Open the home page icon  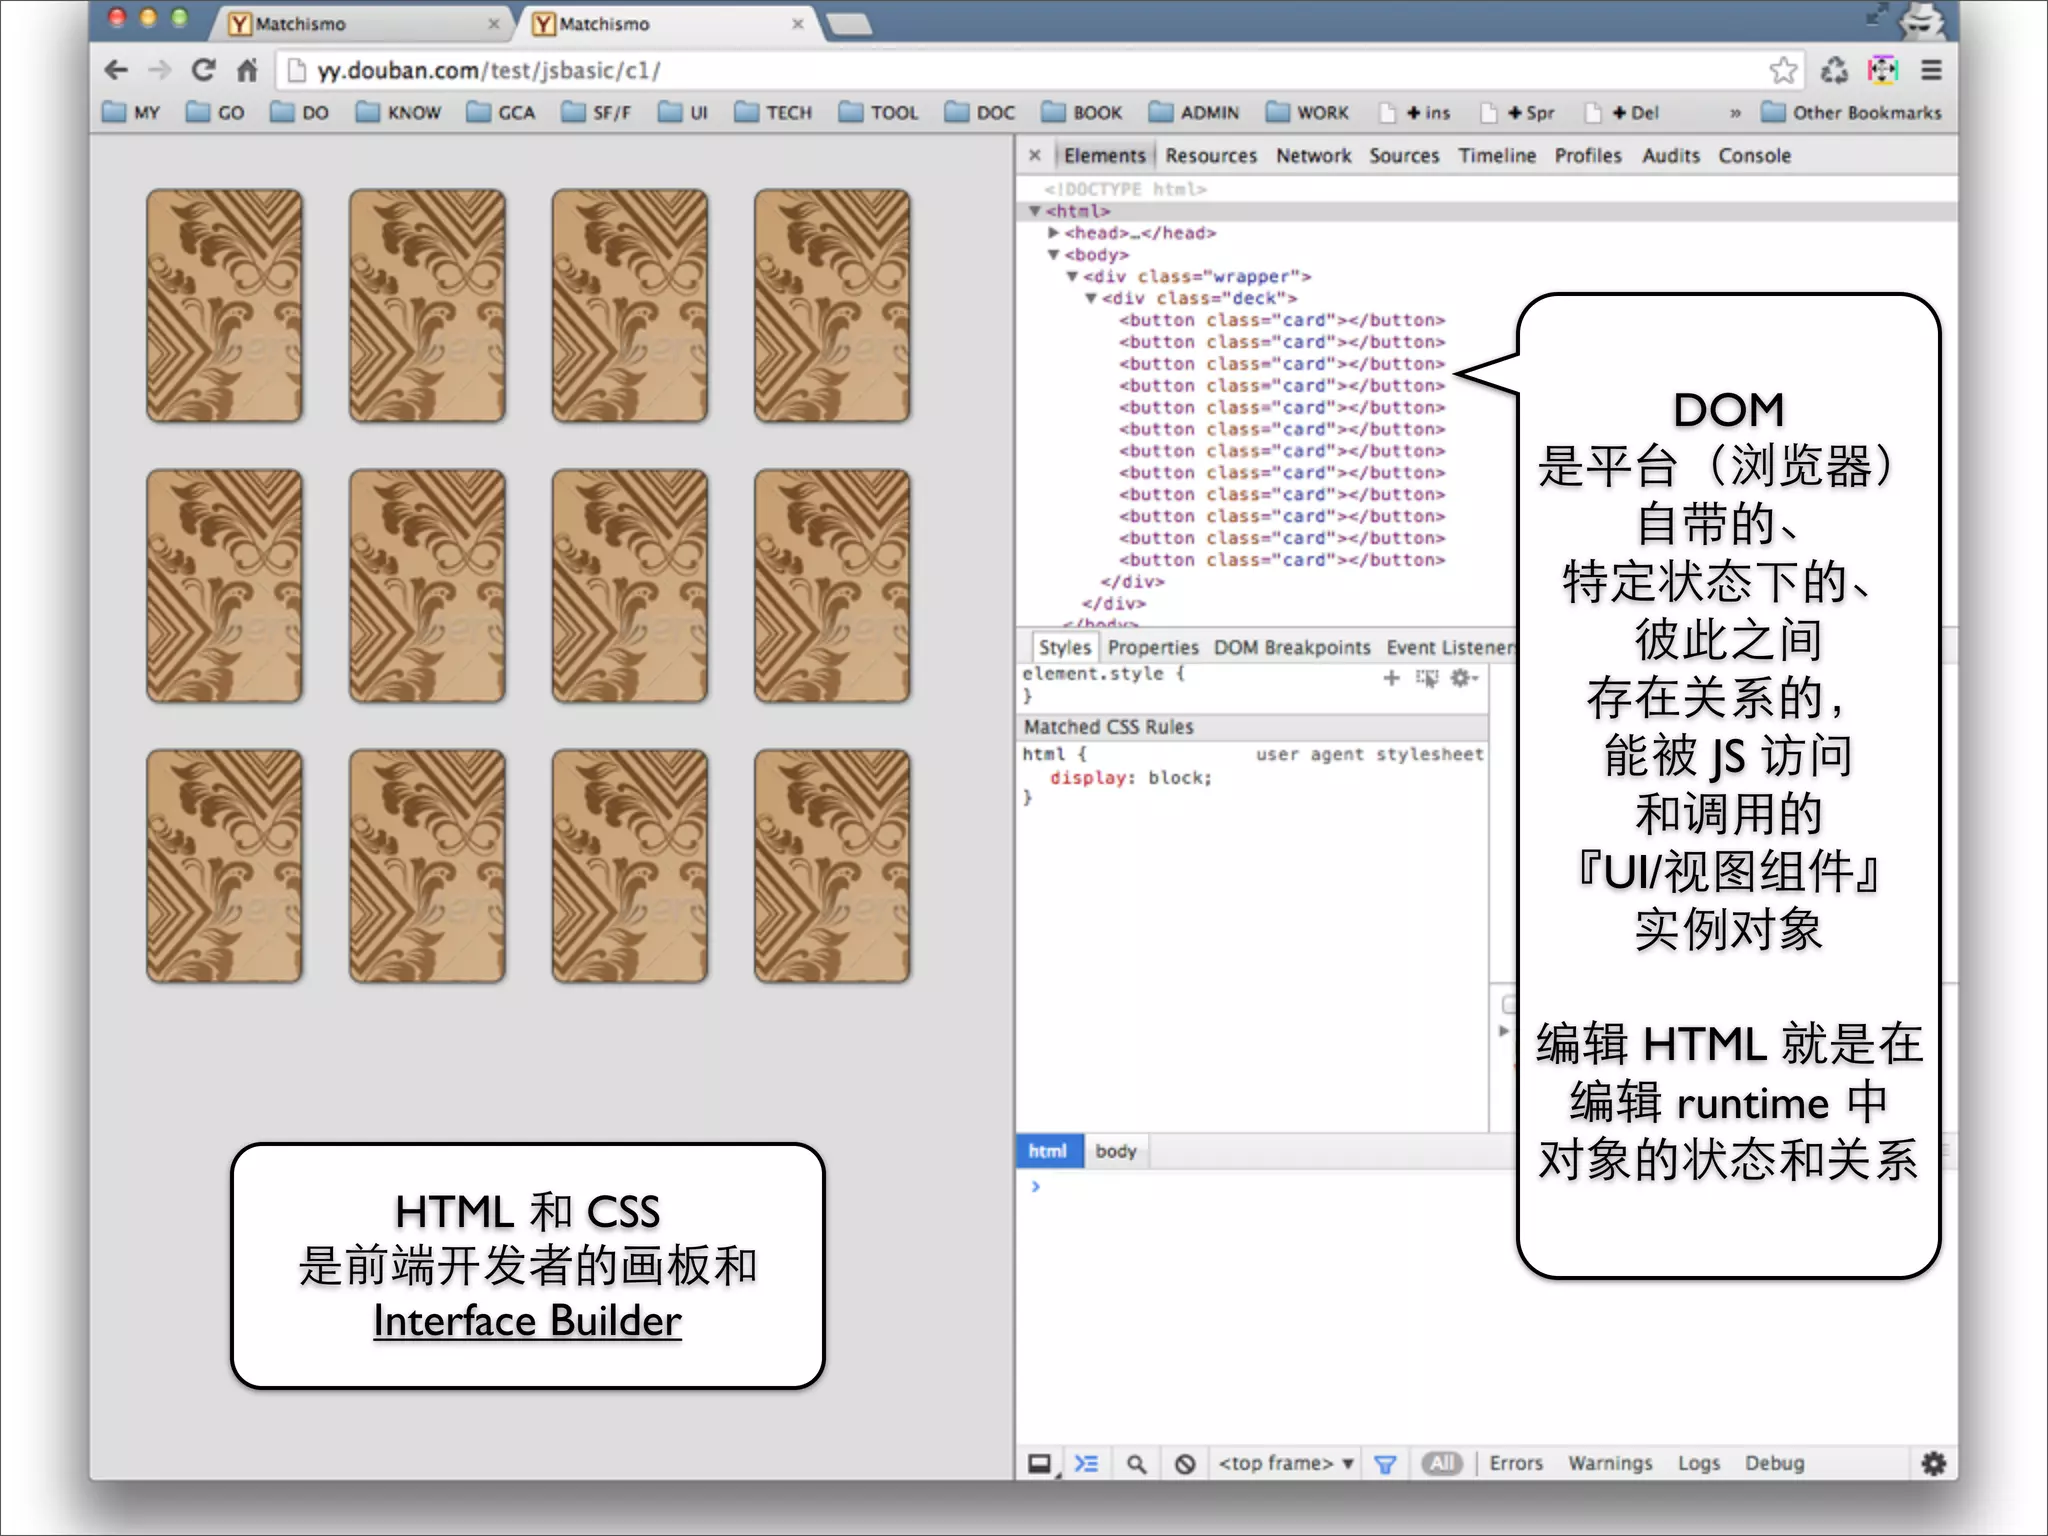[x=247, y=70]
